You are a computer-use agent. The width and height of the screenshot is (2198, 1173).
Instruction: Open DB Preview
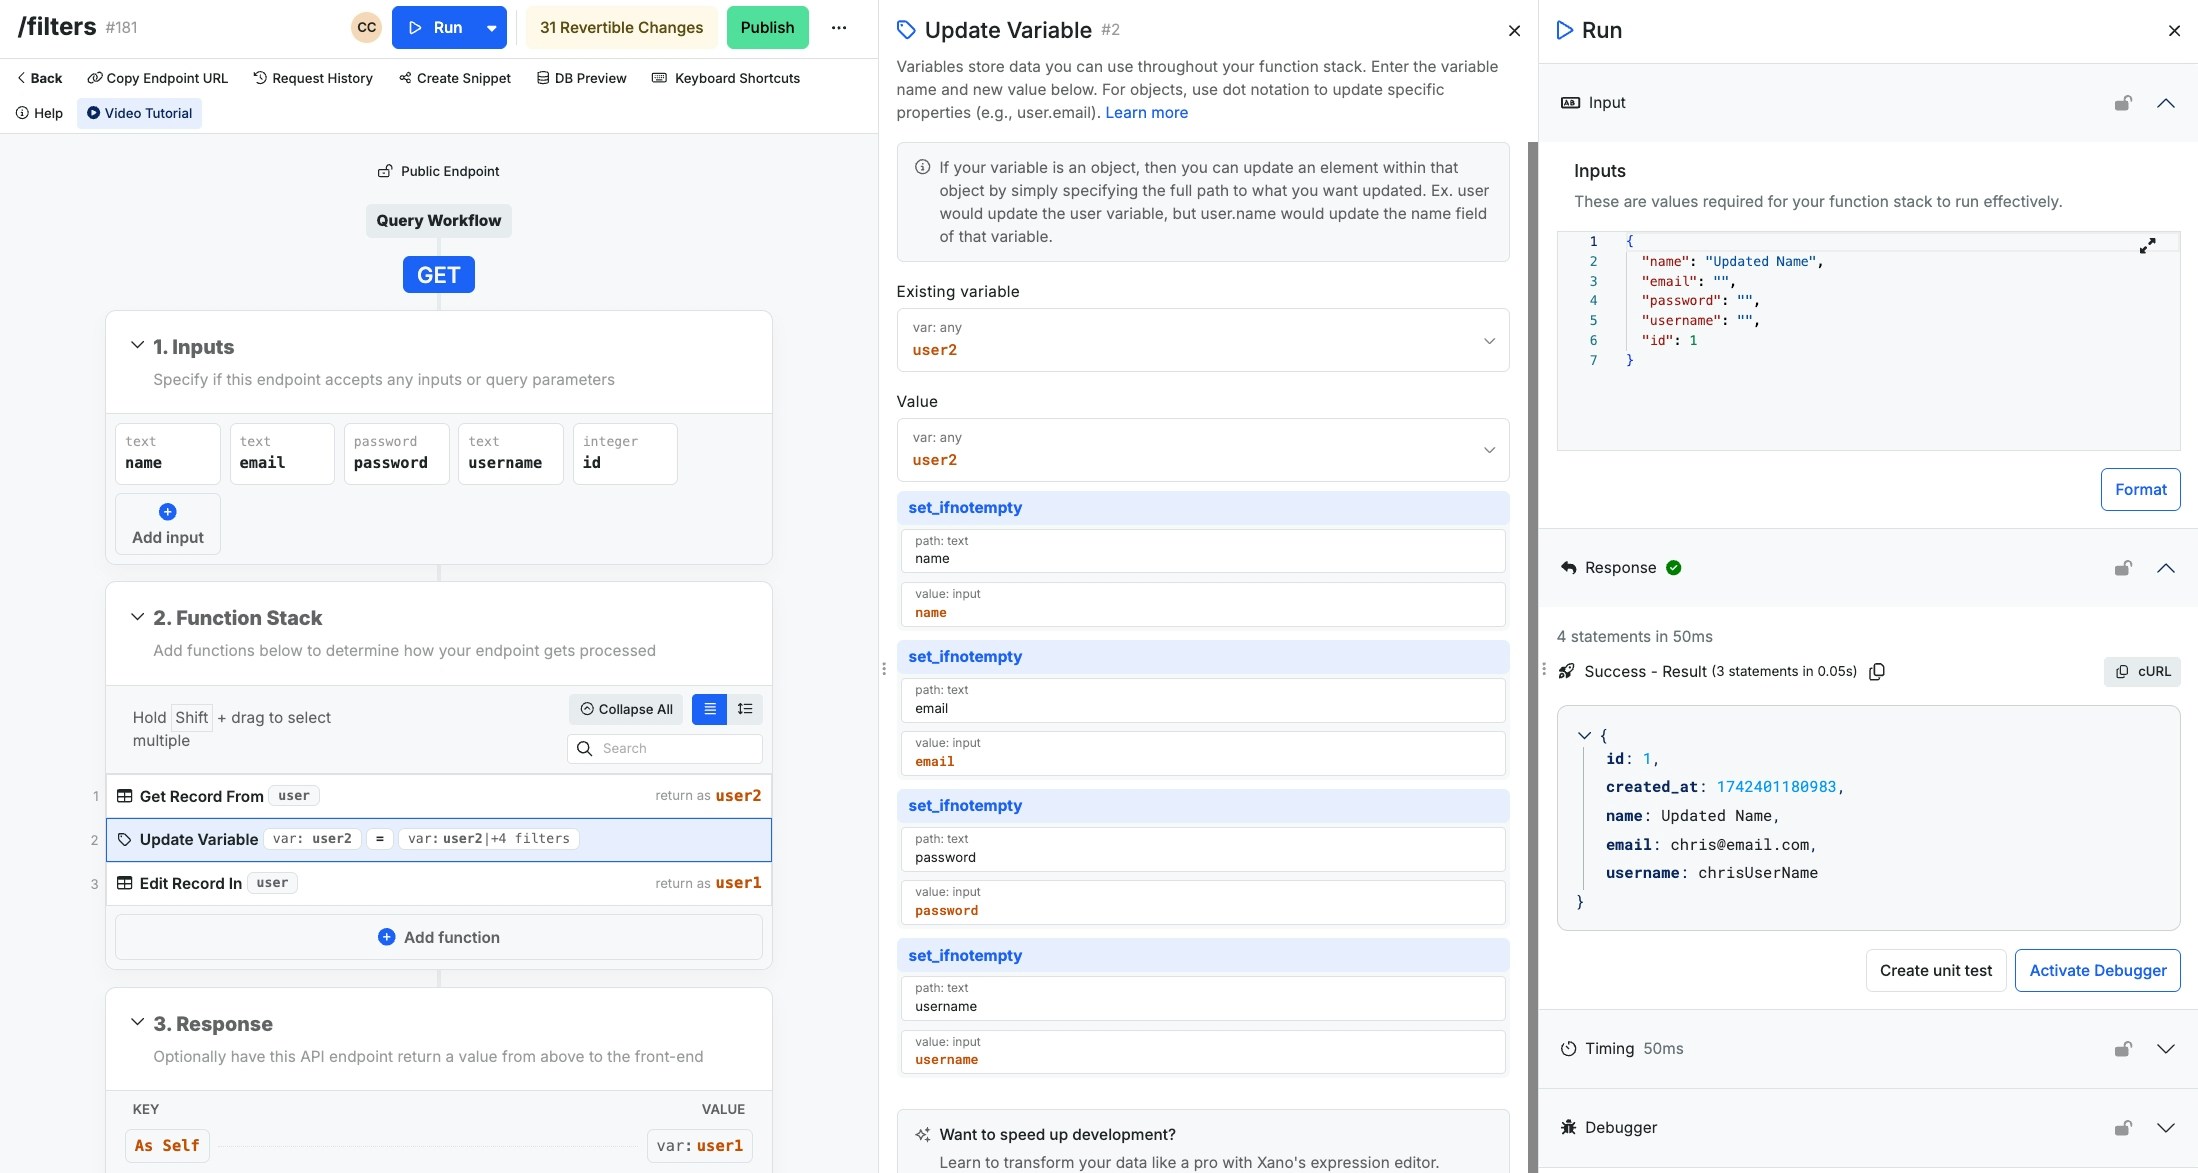click(581, 78)
